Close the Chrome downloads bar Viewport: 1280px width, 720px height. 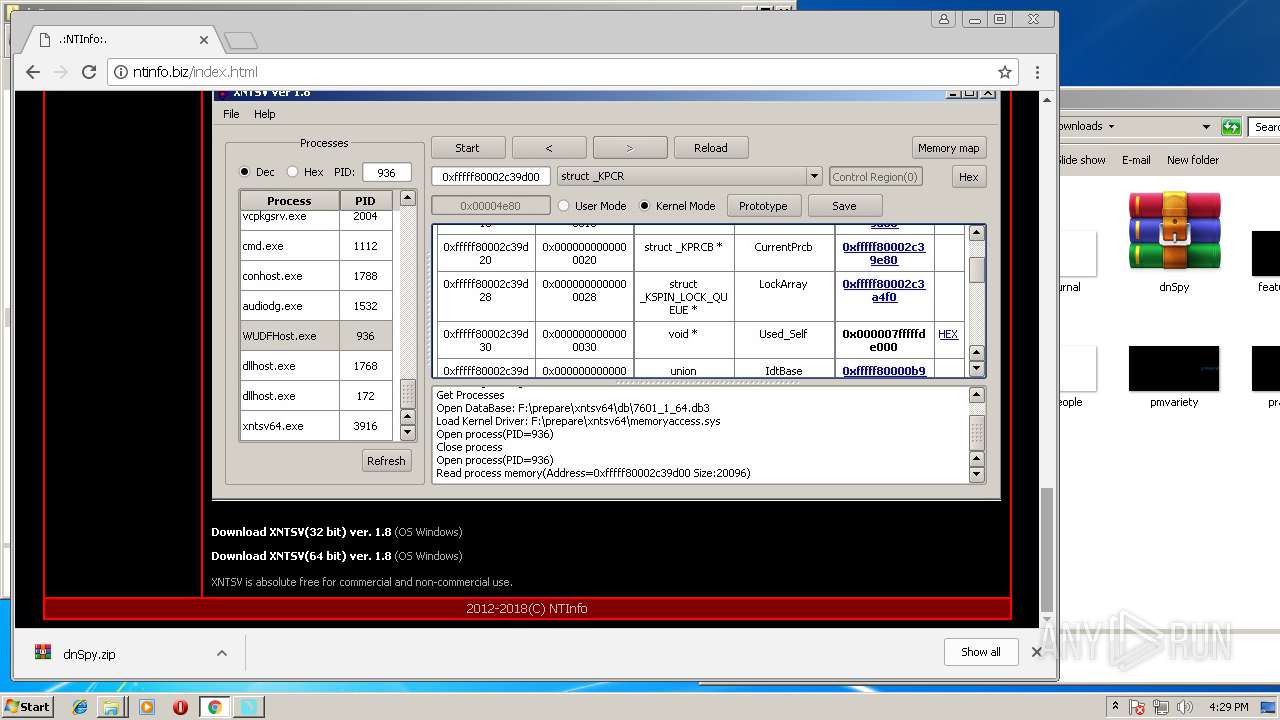(1036, 652)
